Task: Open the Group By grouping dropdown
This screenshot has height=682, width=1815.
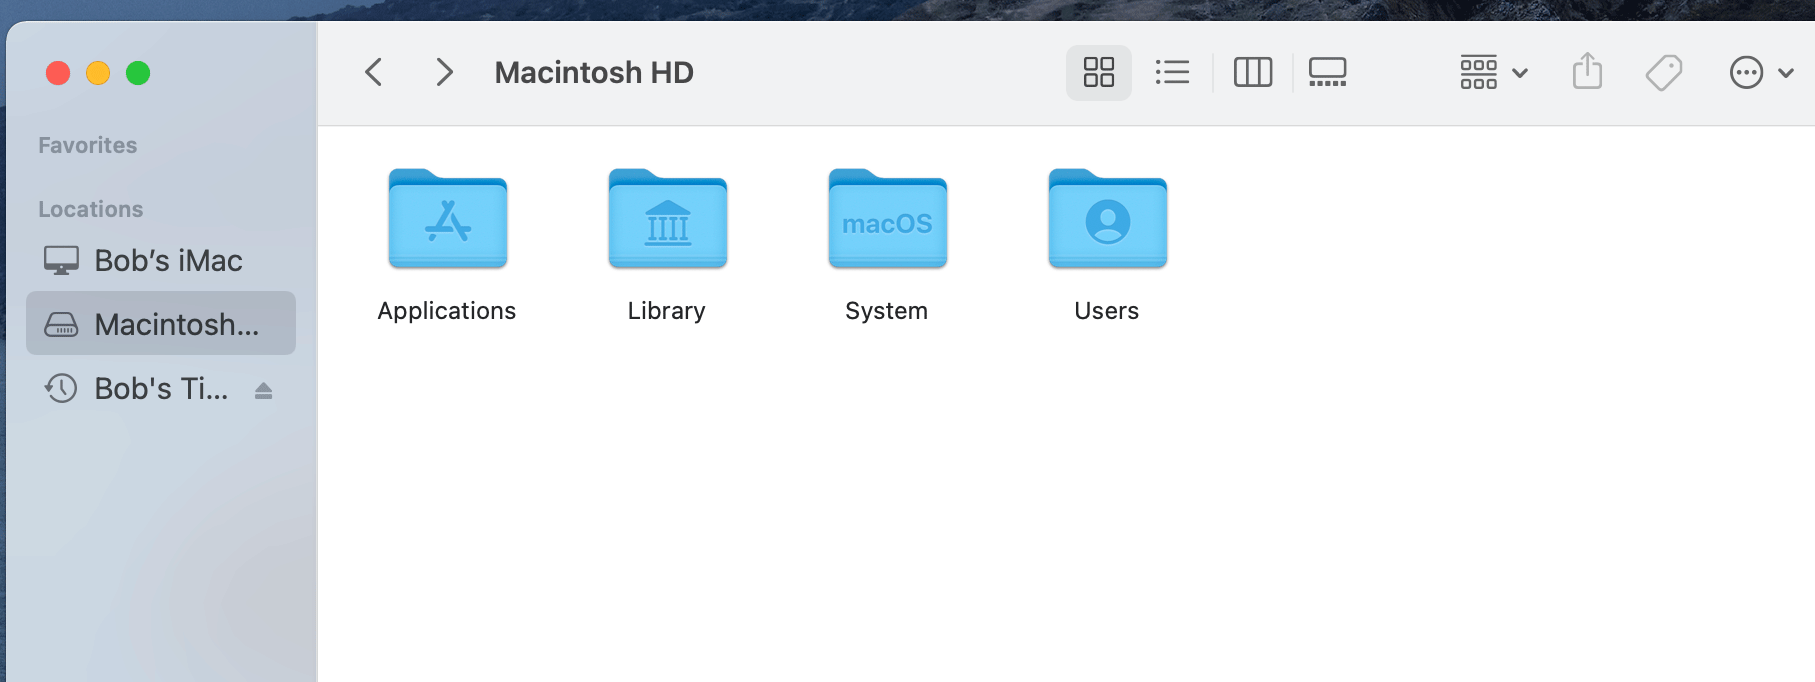Action: [x=1493, y=72]
